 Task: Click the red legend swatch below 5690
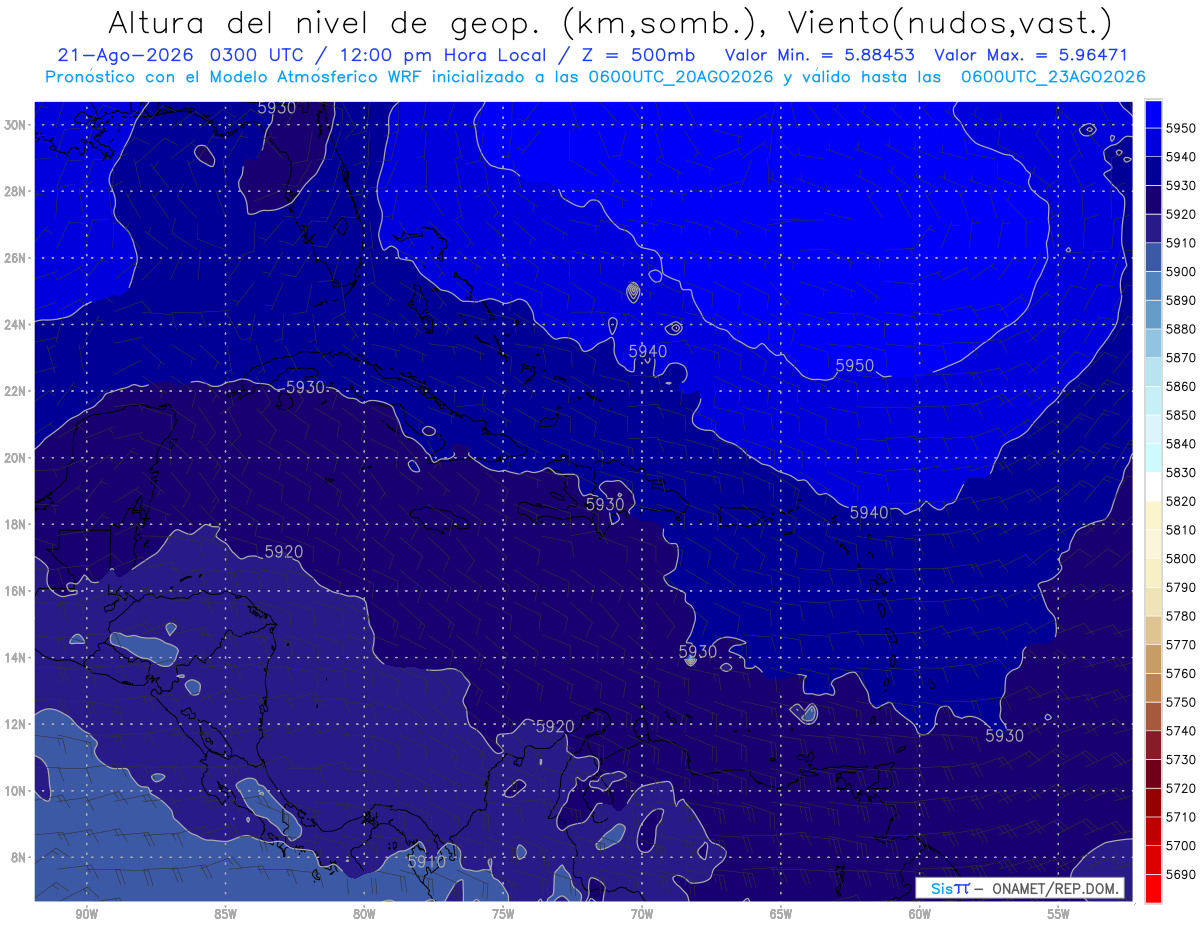(x=1153, y=888)
